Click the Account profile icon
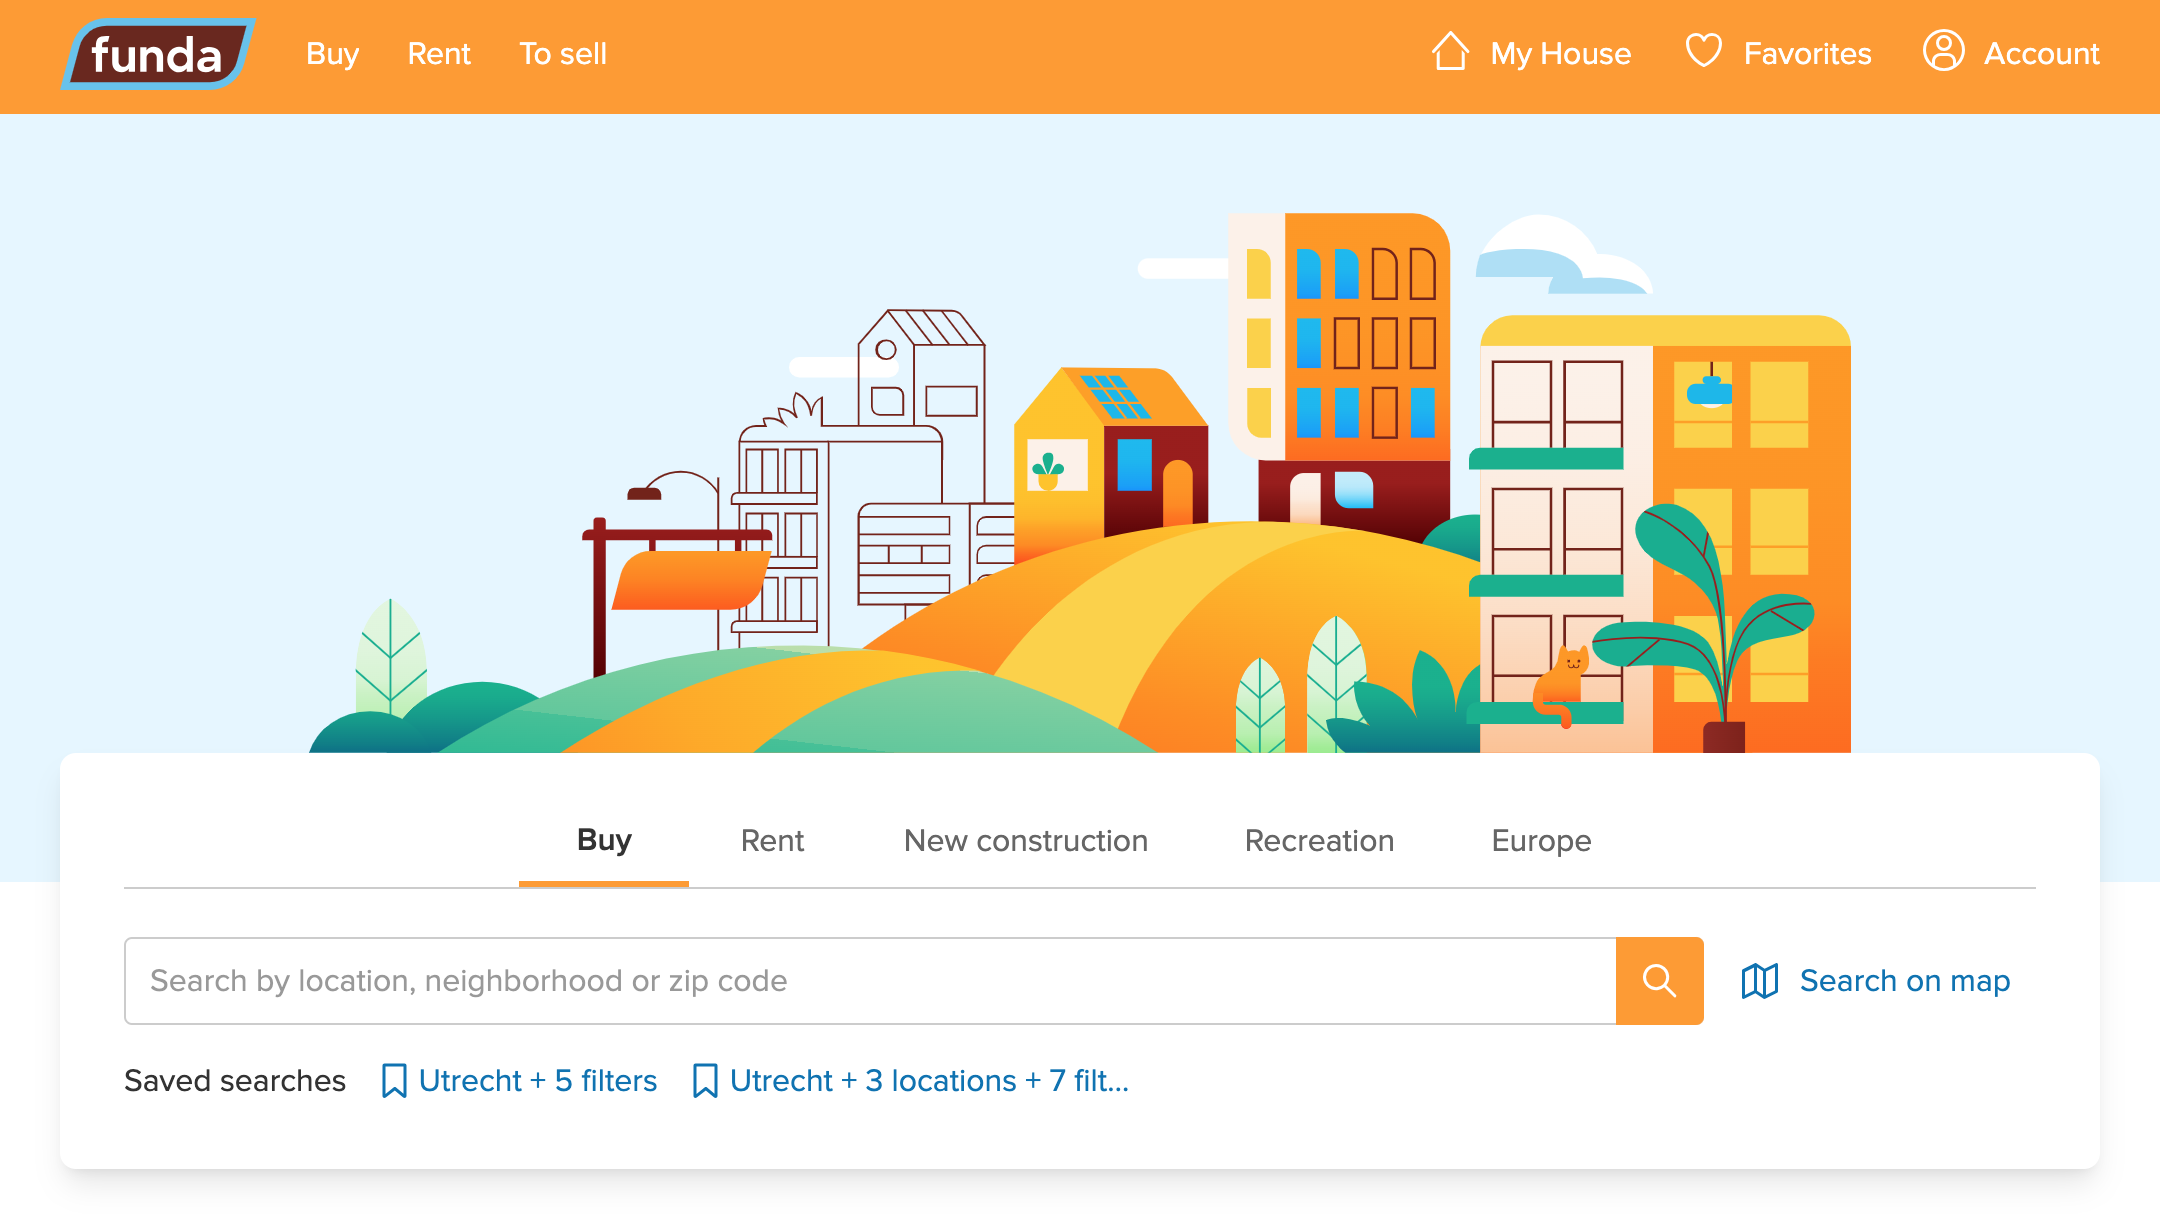 1944,51
